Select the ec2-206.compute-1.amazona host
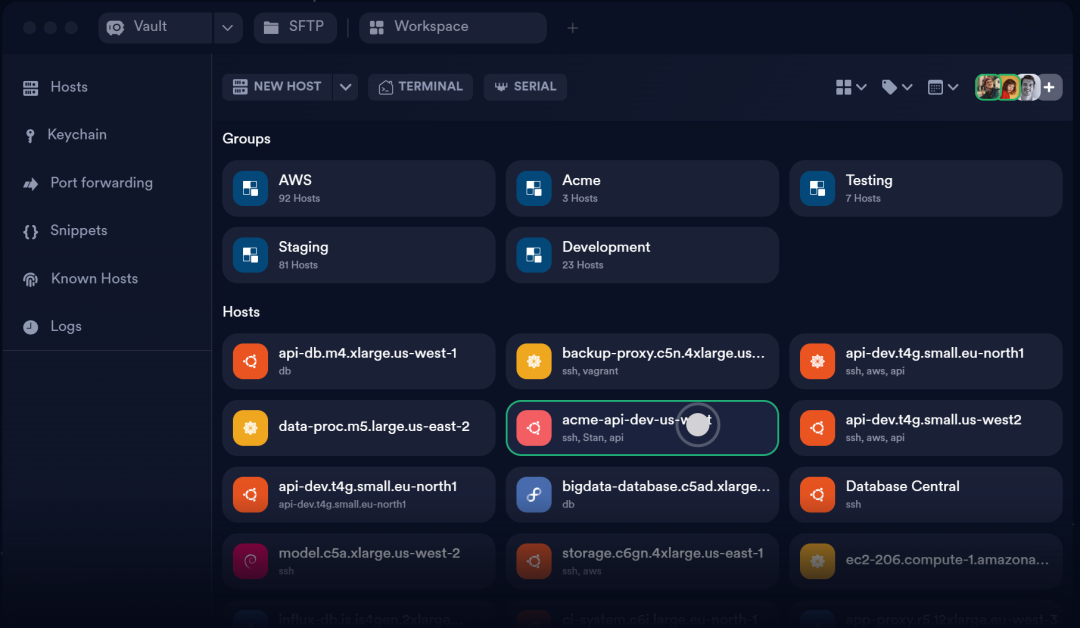The width and height of the screenshot is (1080, 628). pos(926,561)
